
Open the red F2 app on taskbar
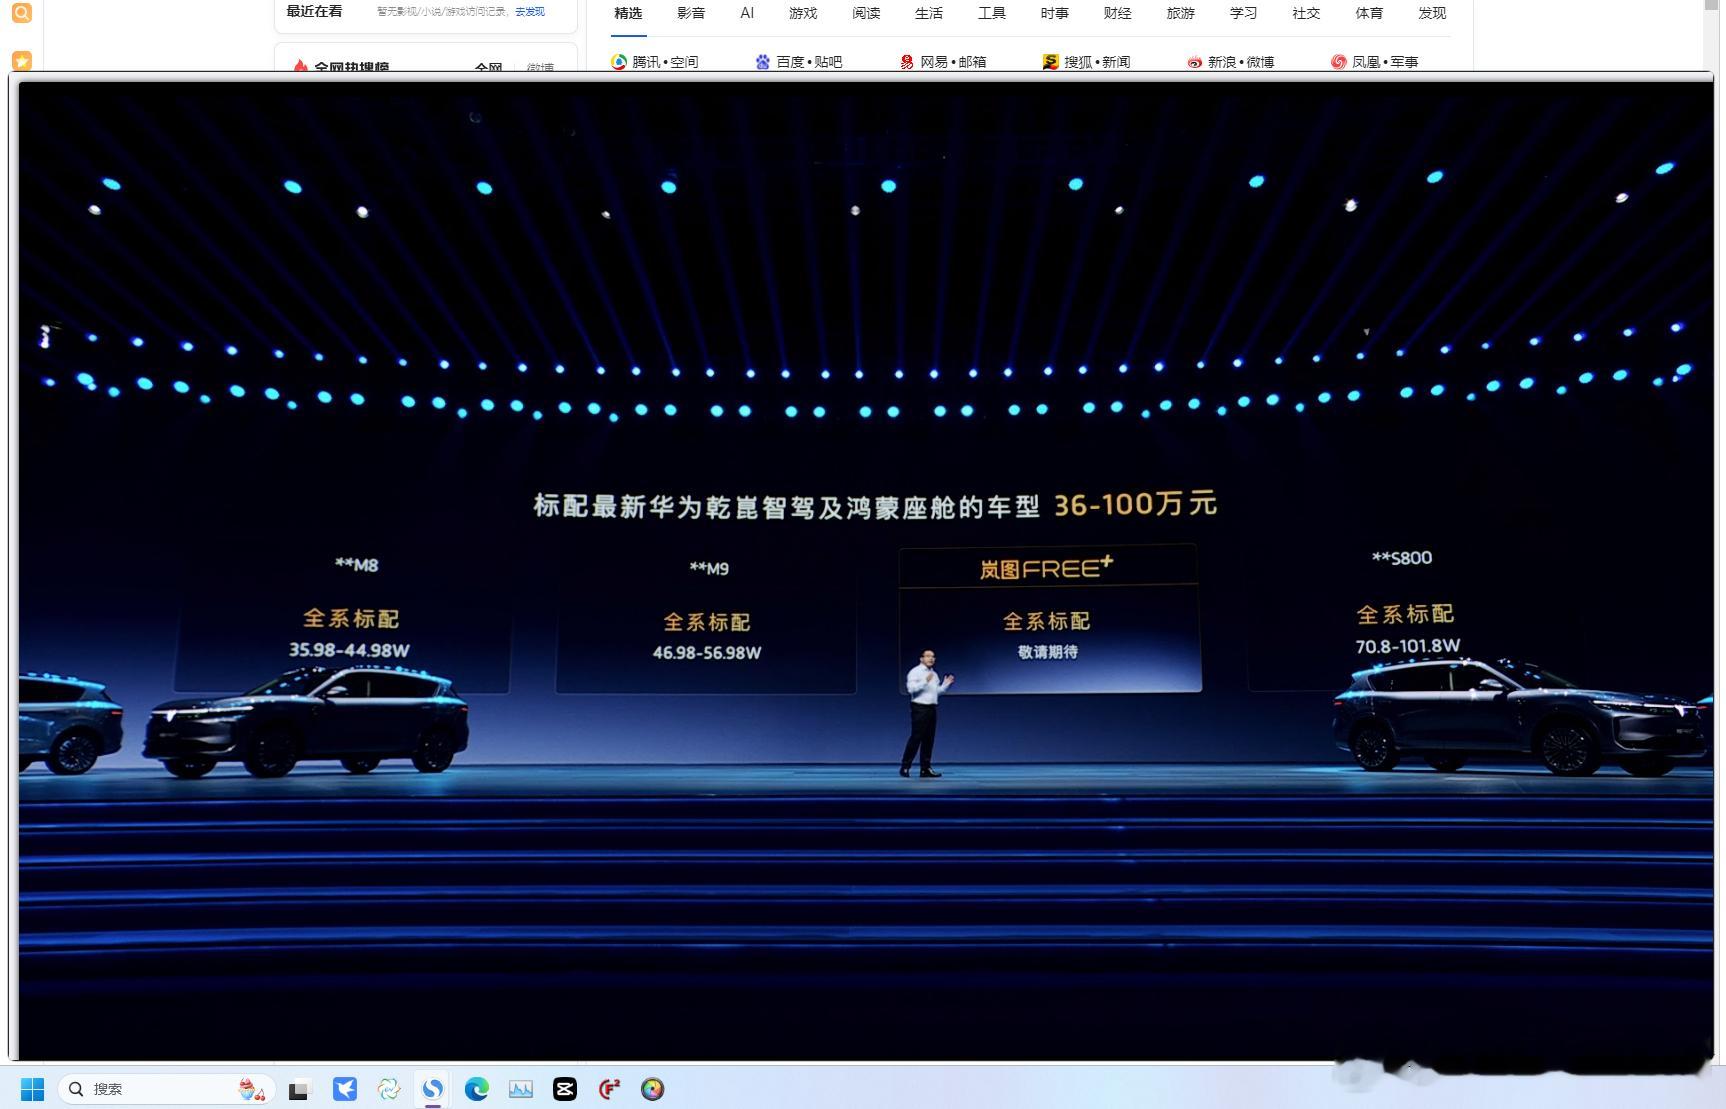[x=609, y=1089]
